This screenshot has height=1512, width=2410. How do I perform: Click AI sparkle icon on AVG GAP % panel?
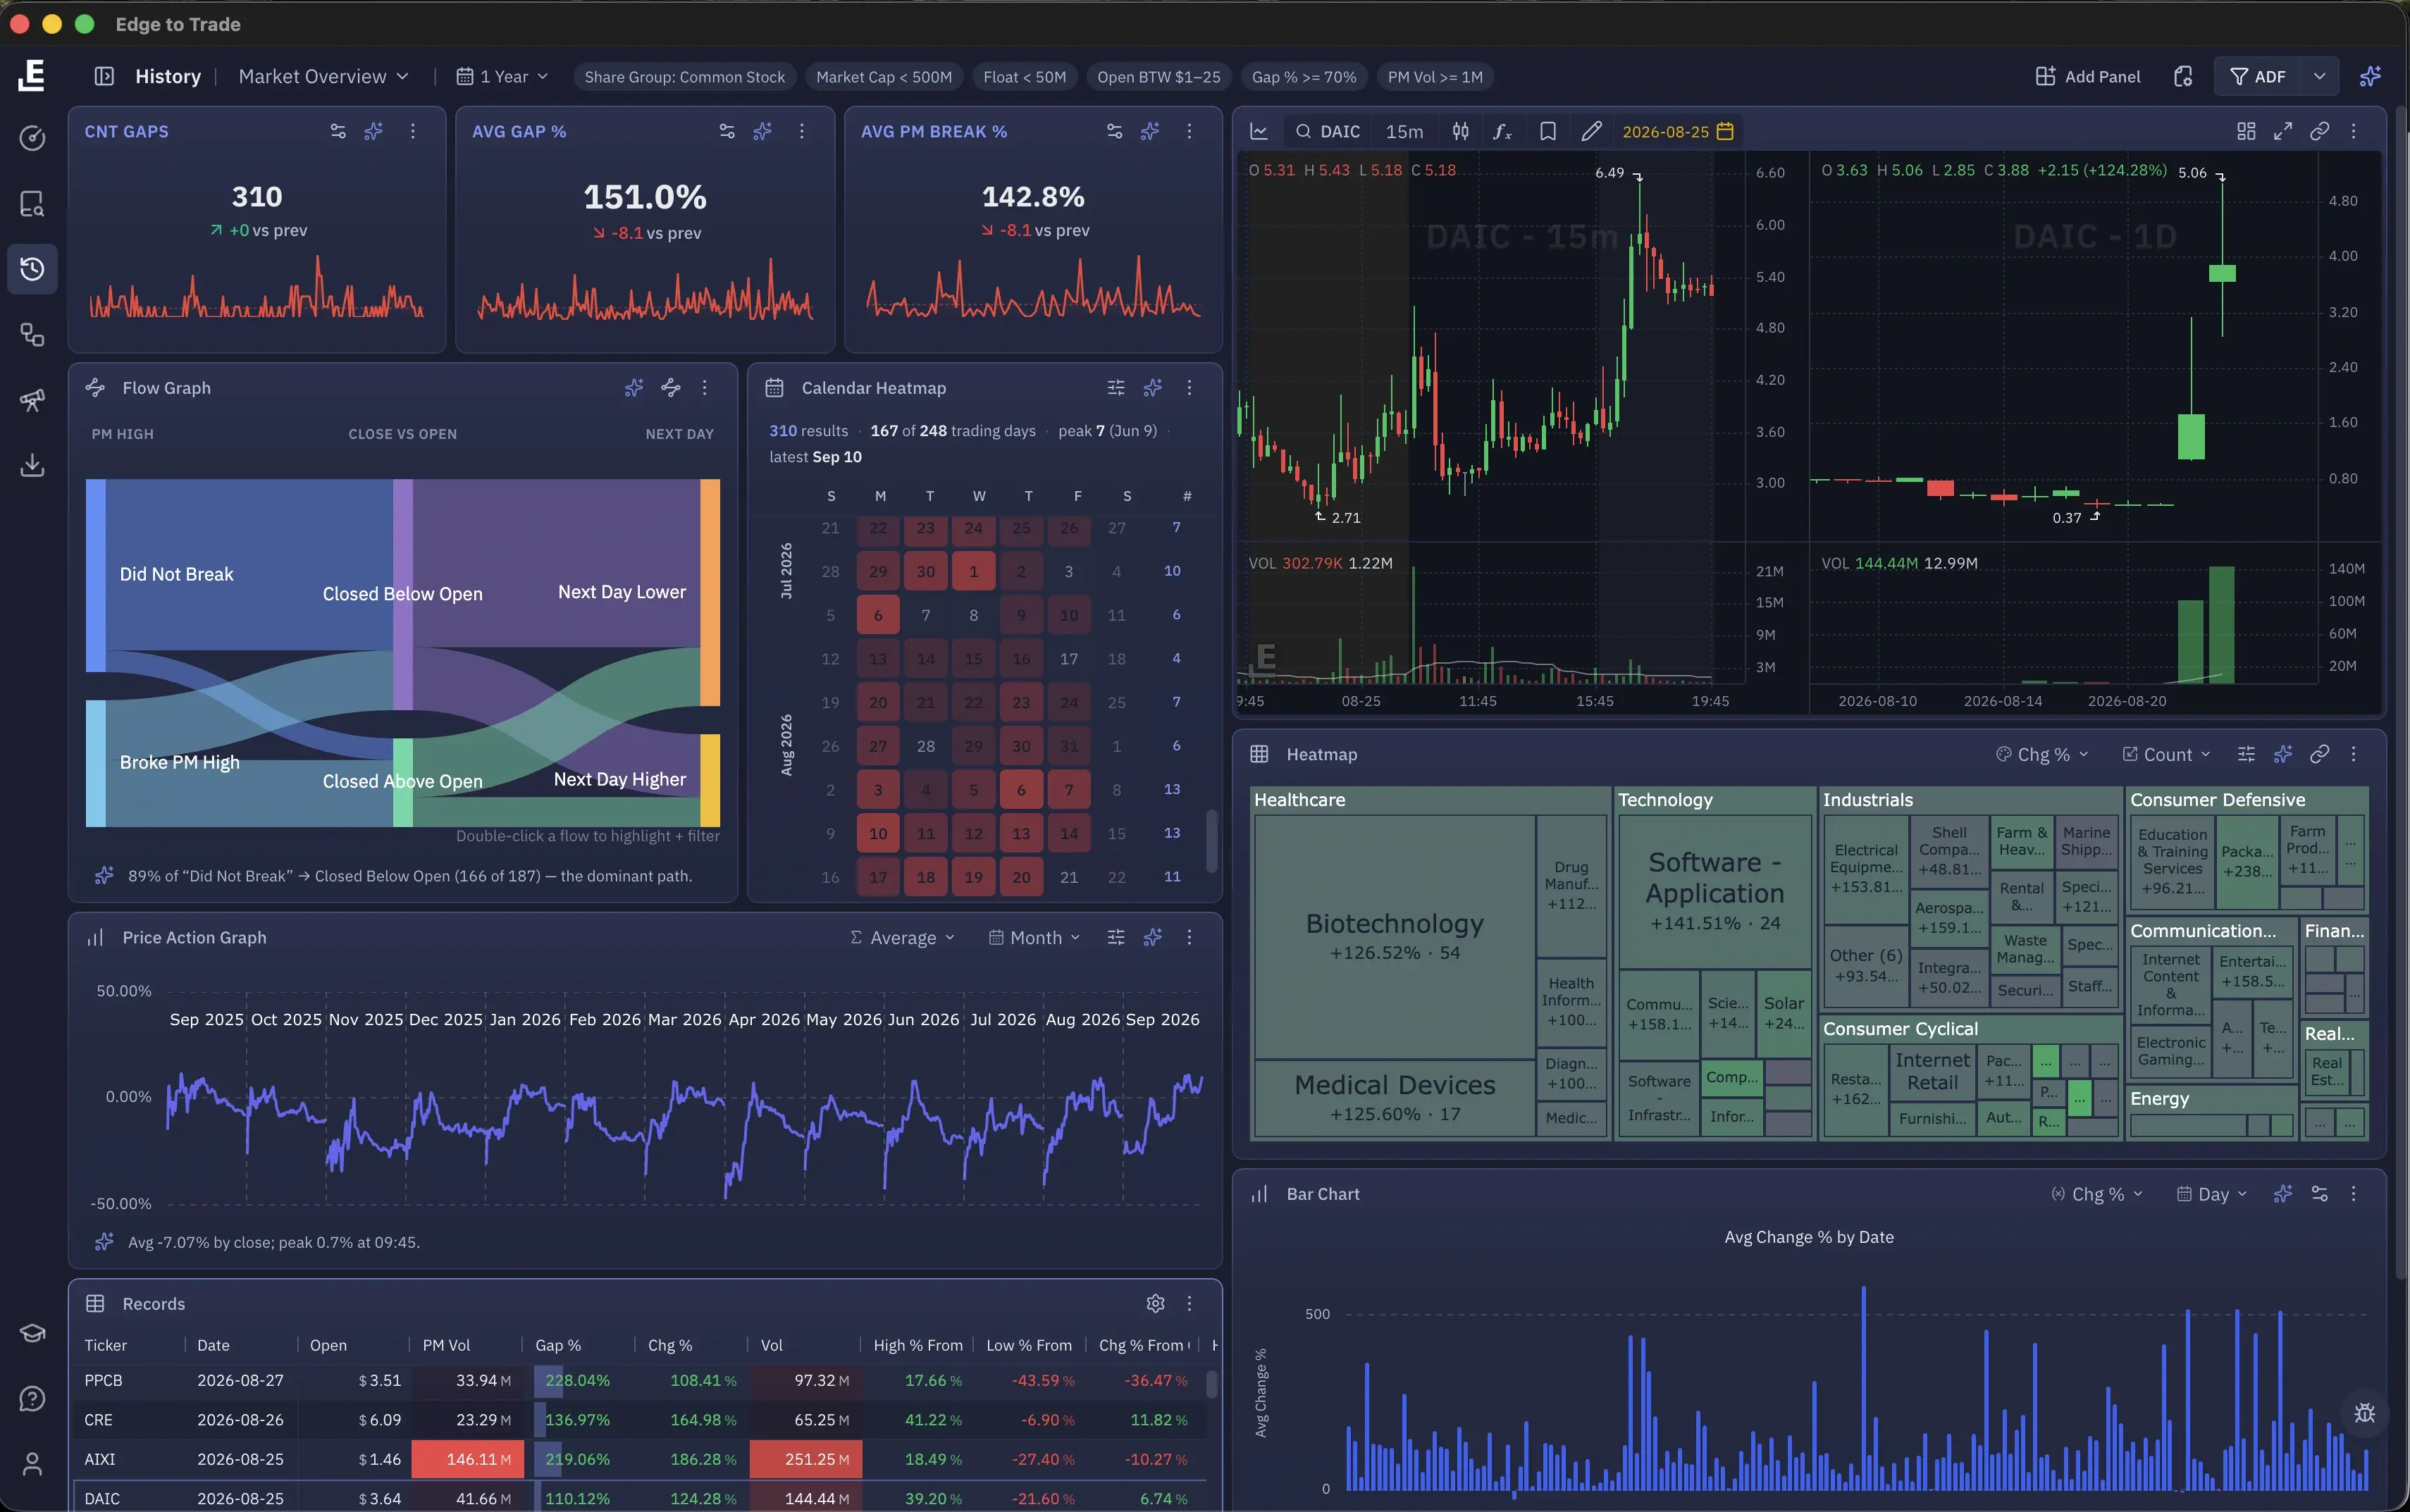pos(763,131)
